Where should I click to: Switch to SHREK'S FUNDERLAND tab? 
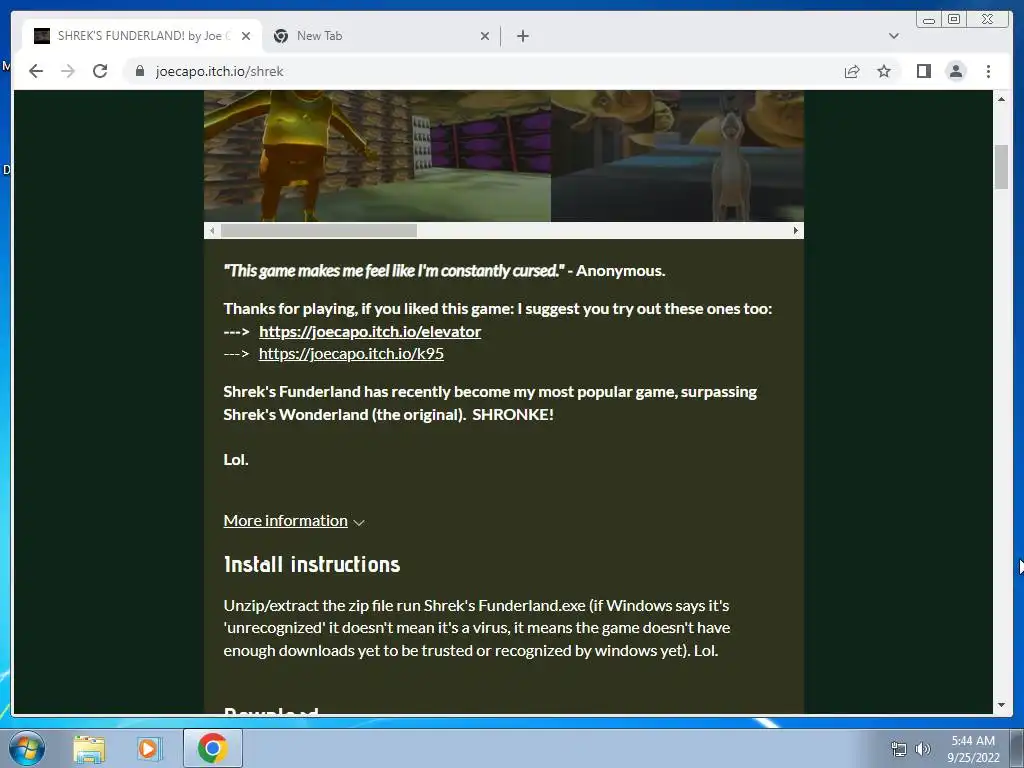click(x=142, y=36)
